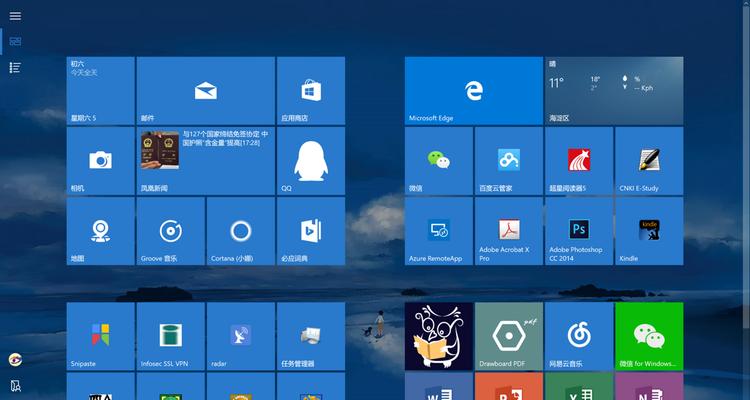
Task: Open the OneNote tile
Action: pos(649,386)
